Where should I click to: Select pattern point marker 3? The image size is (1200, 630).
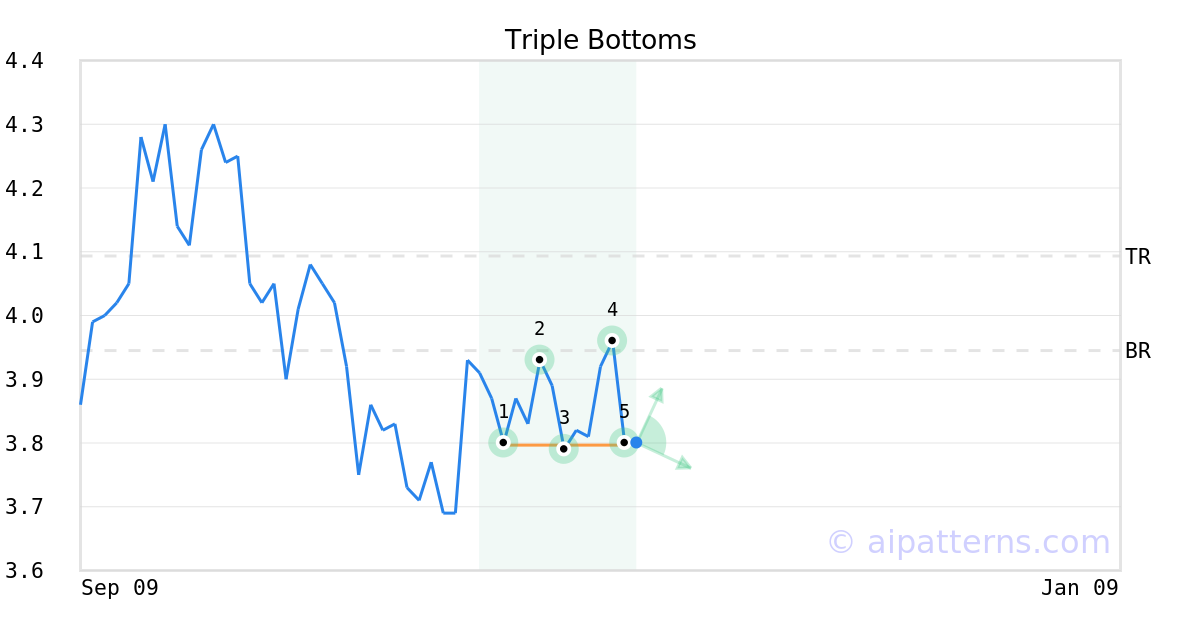[x=564, y=449]
